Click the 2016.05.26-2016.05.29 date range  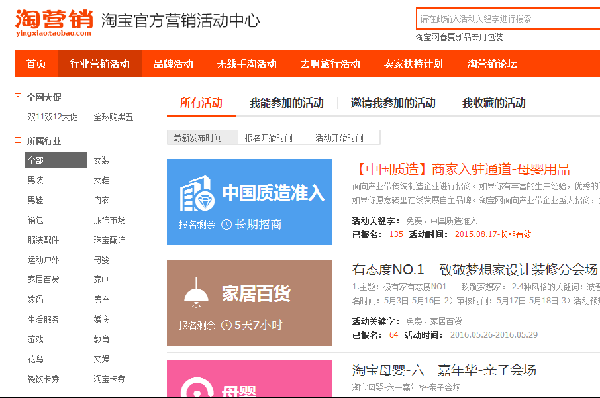point(494,335)
